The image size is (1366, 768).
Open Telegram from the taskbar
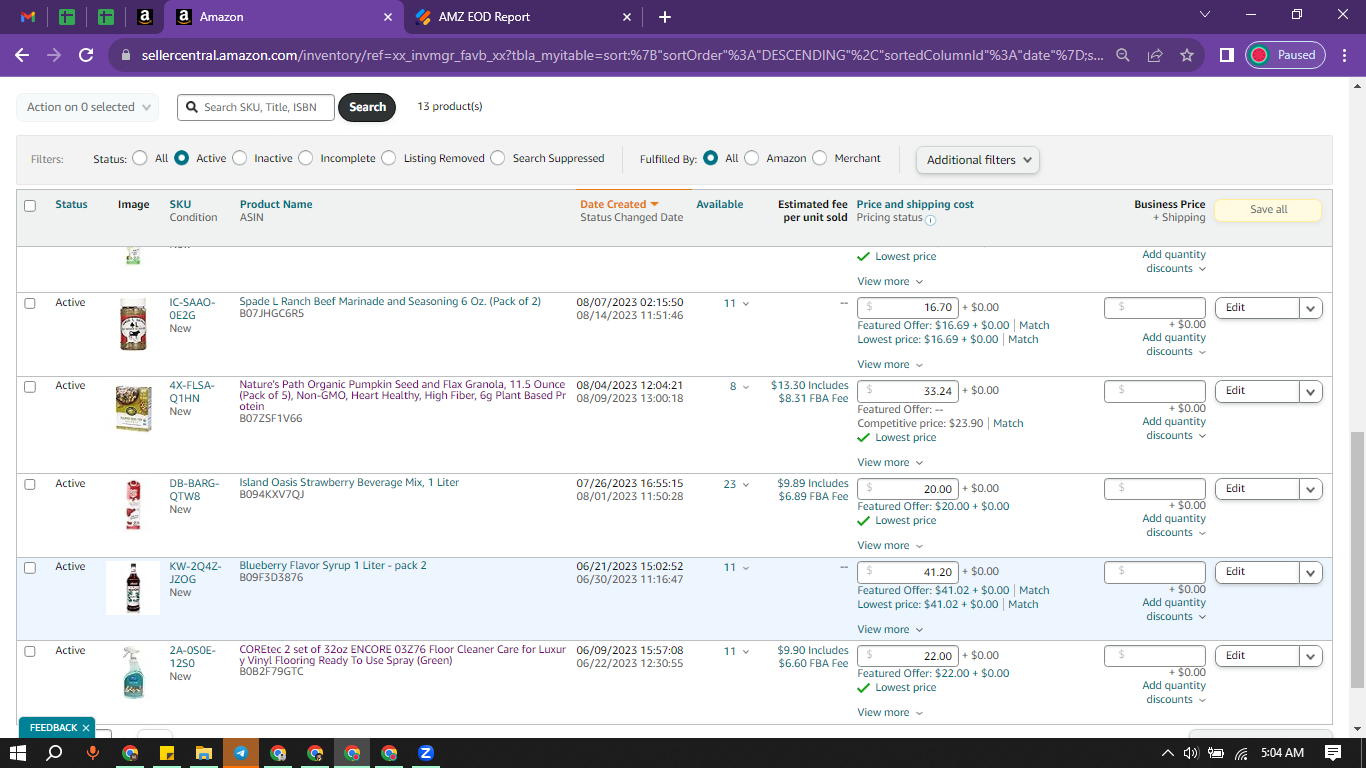click(x=241, y=753)
